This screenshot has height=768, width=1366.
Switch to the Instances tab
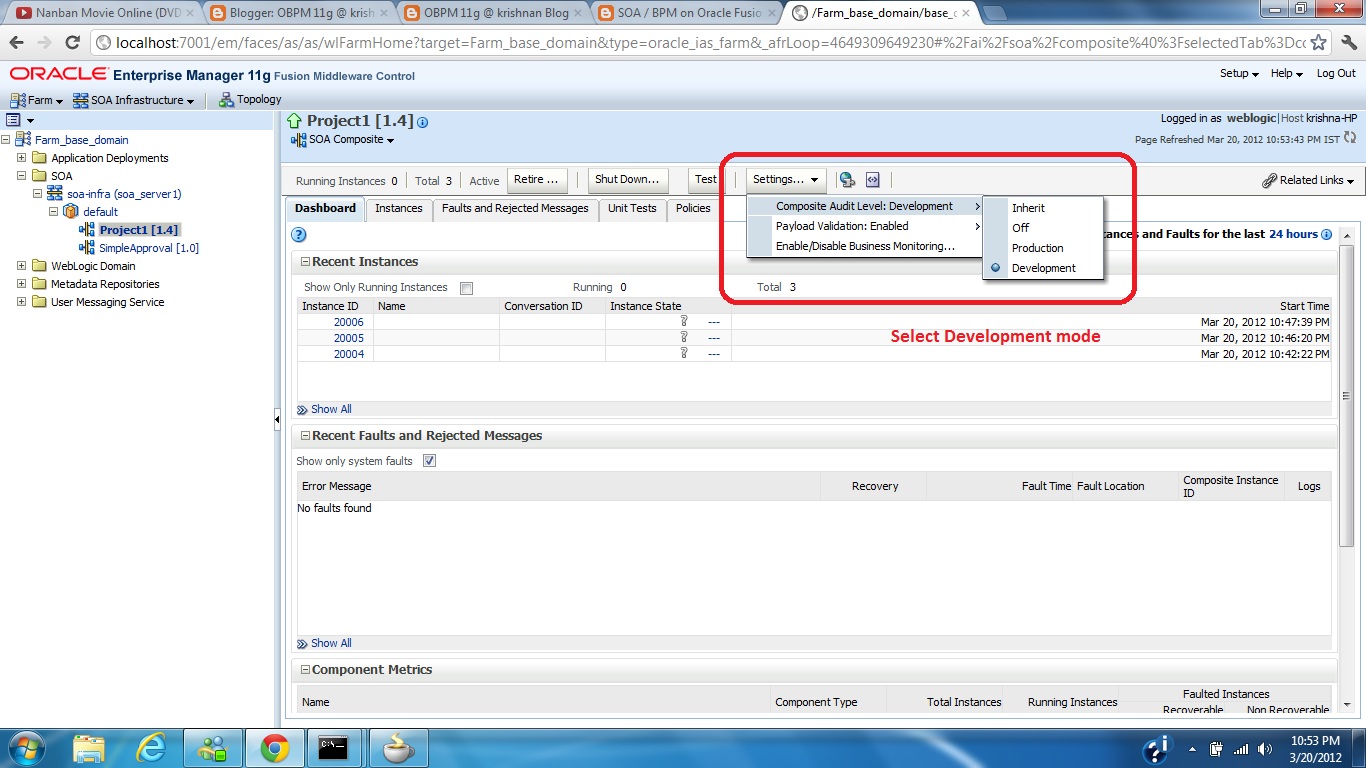(399, 209)
